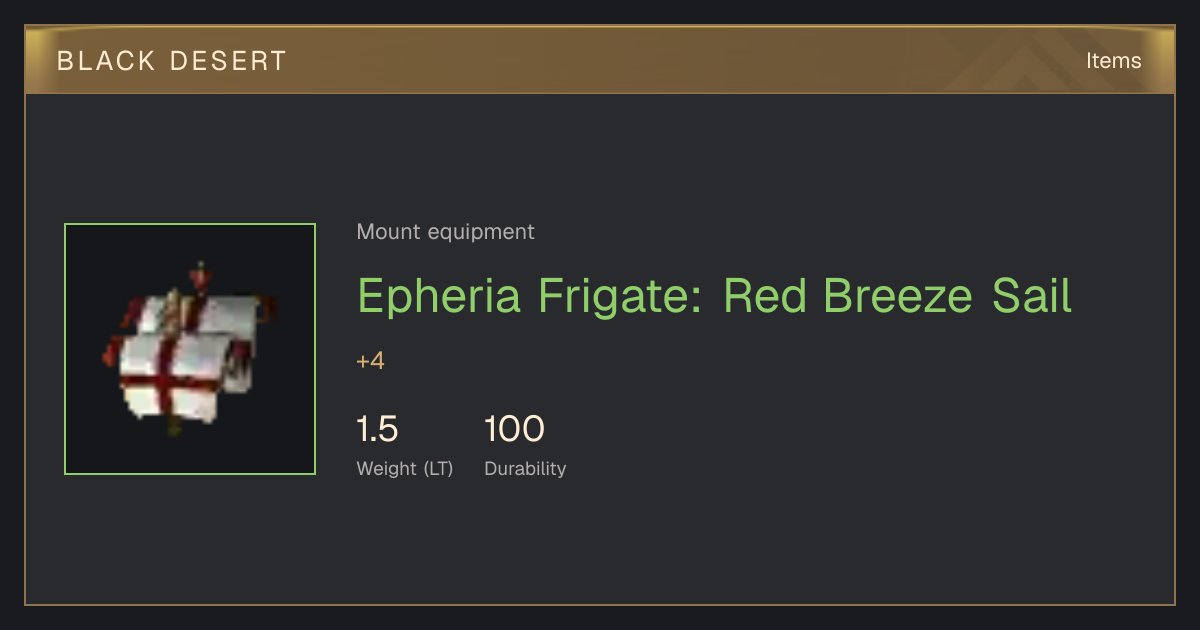Click the green border of the item thumbnail
The width and height of the screenshot is (1200, 630).
click(x=190, y=224)
